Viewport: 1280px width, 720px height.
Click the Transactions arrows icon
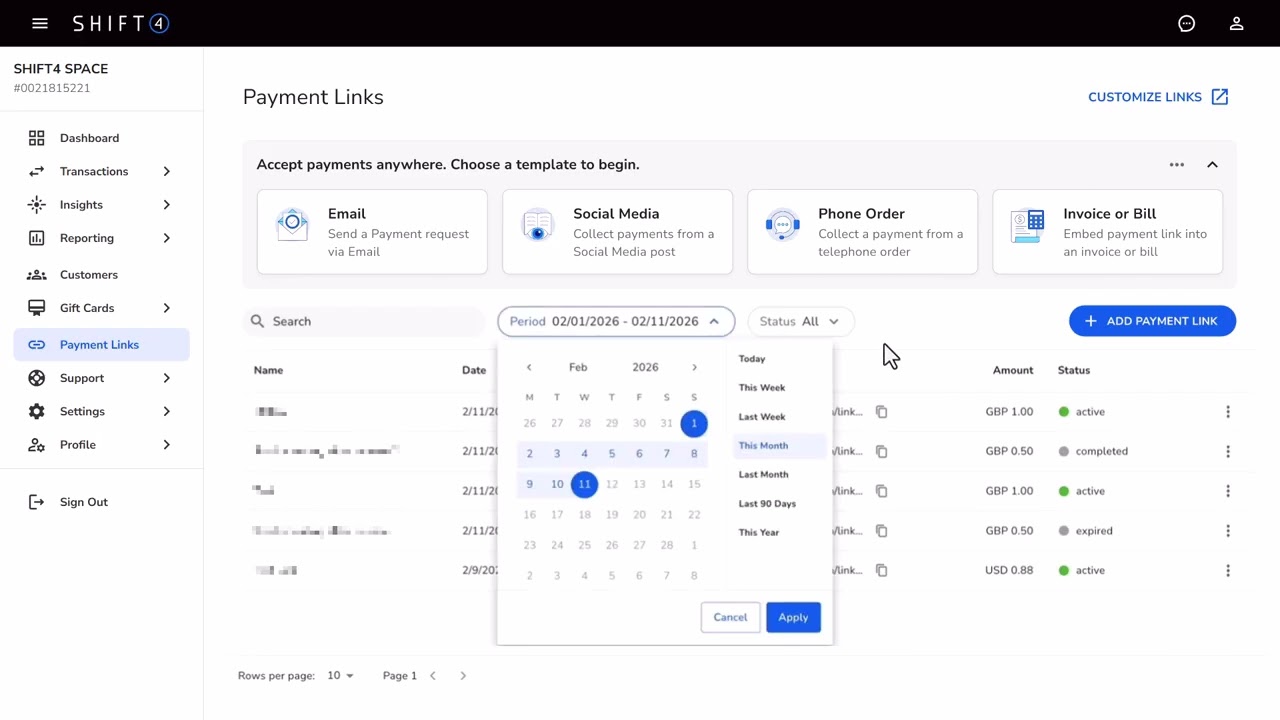(37, 171)
